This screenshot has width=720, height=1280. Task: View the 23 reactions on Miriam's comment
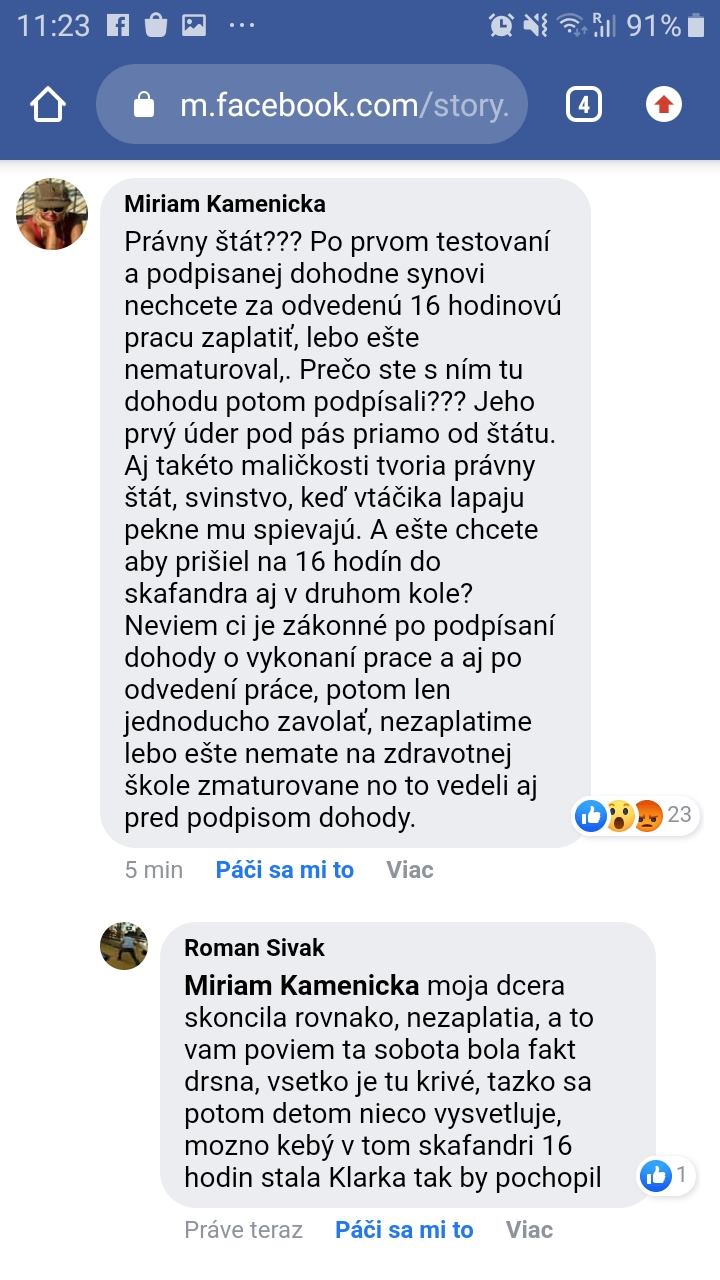tap(635, 816)
